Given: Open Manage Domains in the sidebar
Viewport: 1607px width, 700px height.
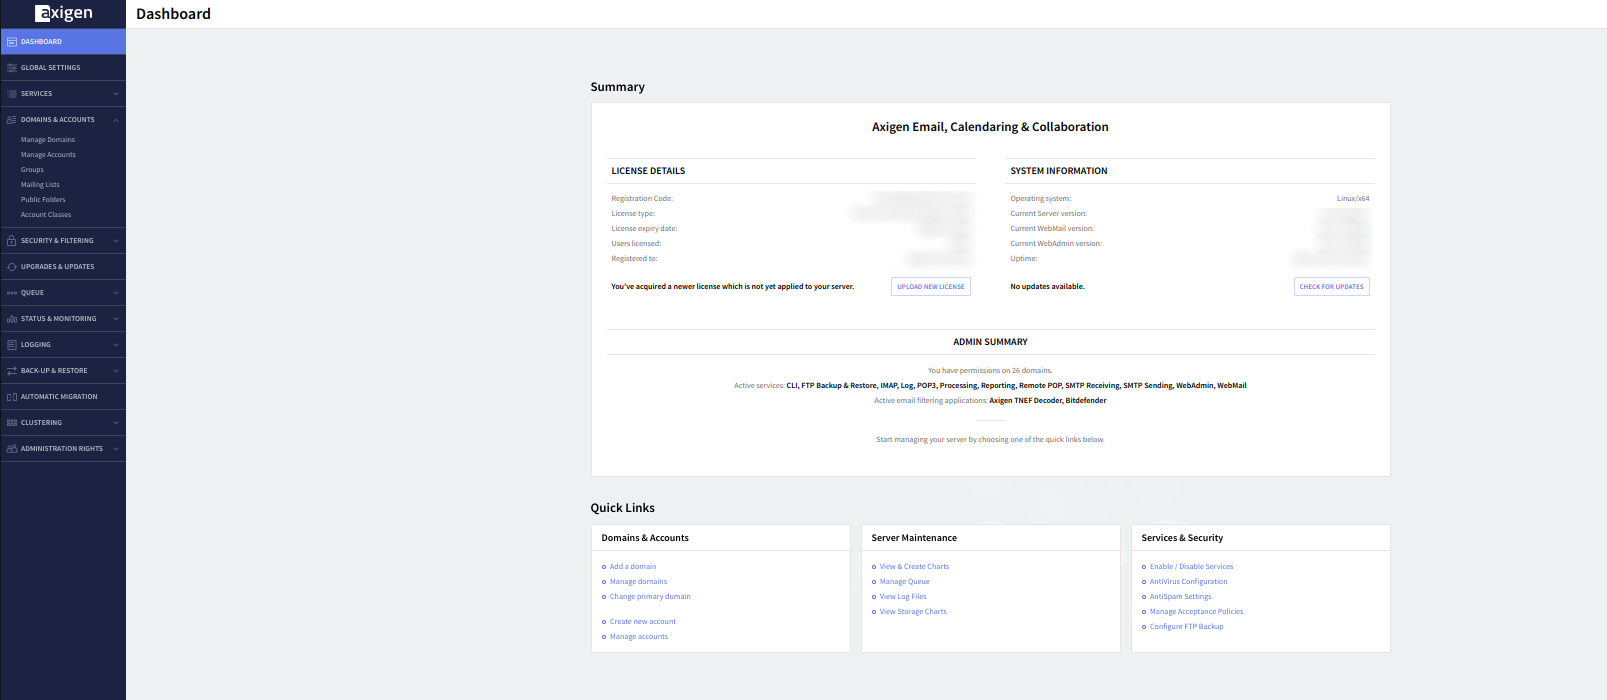Looking at the screenshot, I should (x=48, y=140).
